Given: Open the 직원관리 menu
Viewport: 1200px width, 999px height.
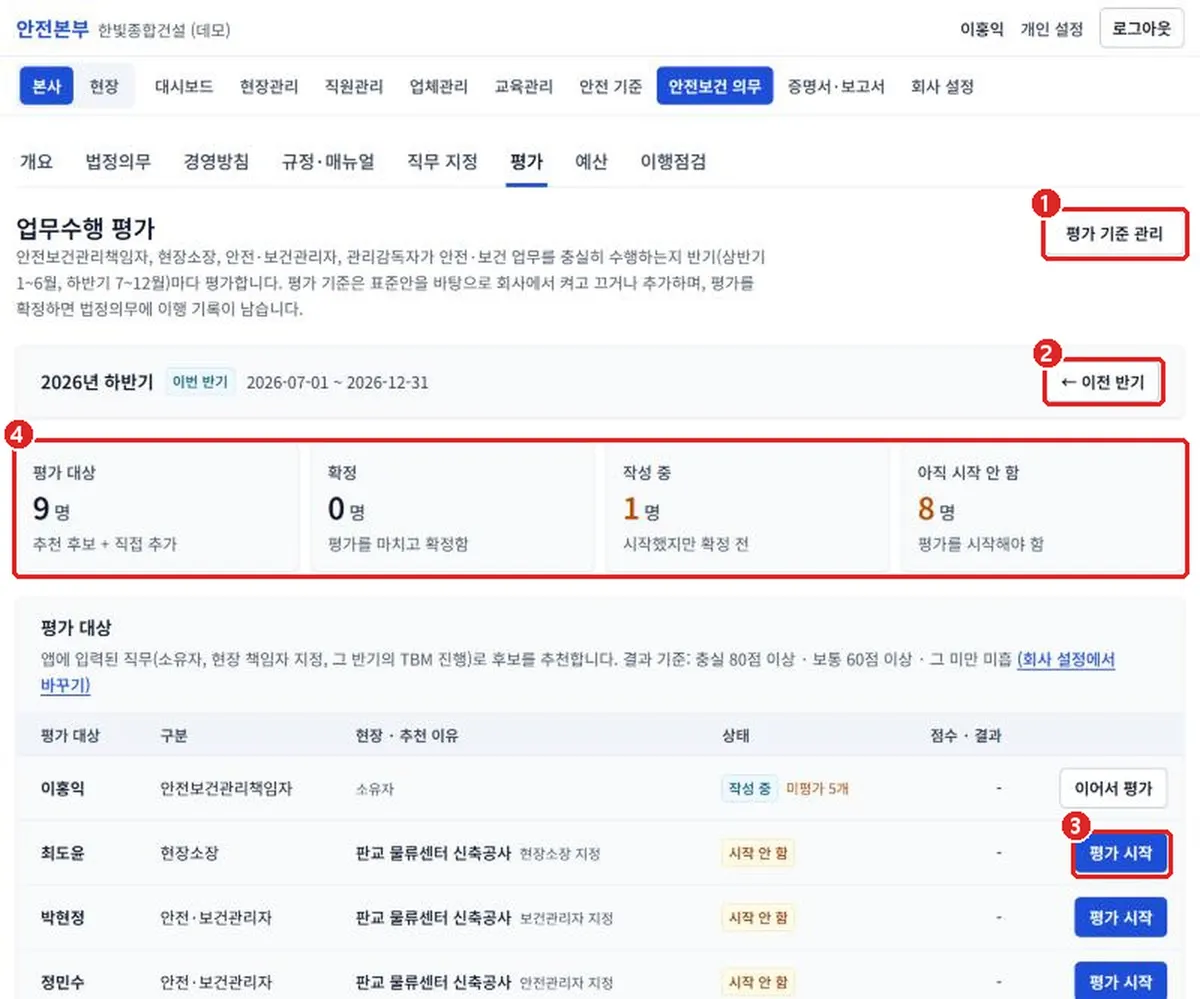Looking at the screenshot, I should tap(354, 86).
